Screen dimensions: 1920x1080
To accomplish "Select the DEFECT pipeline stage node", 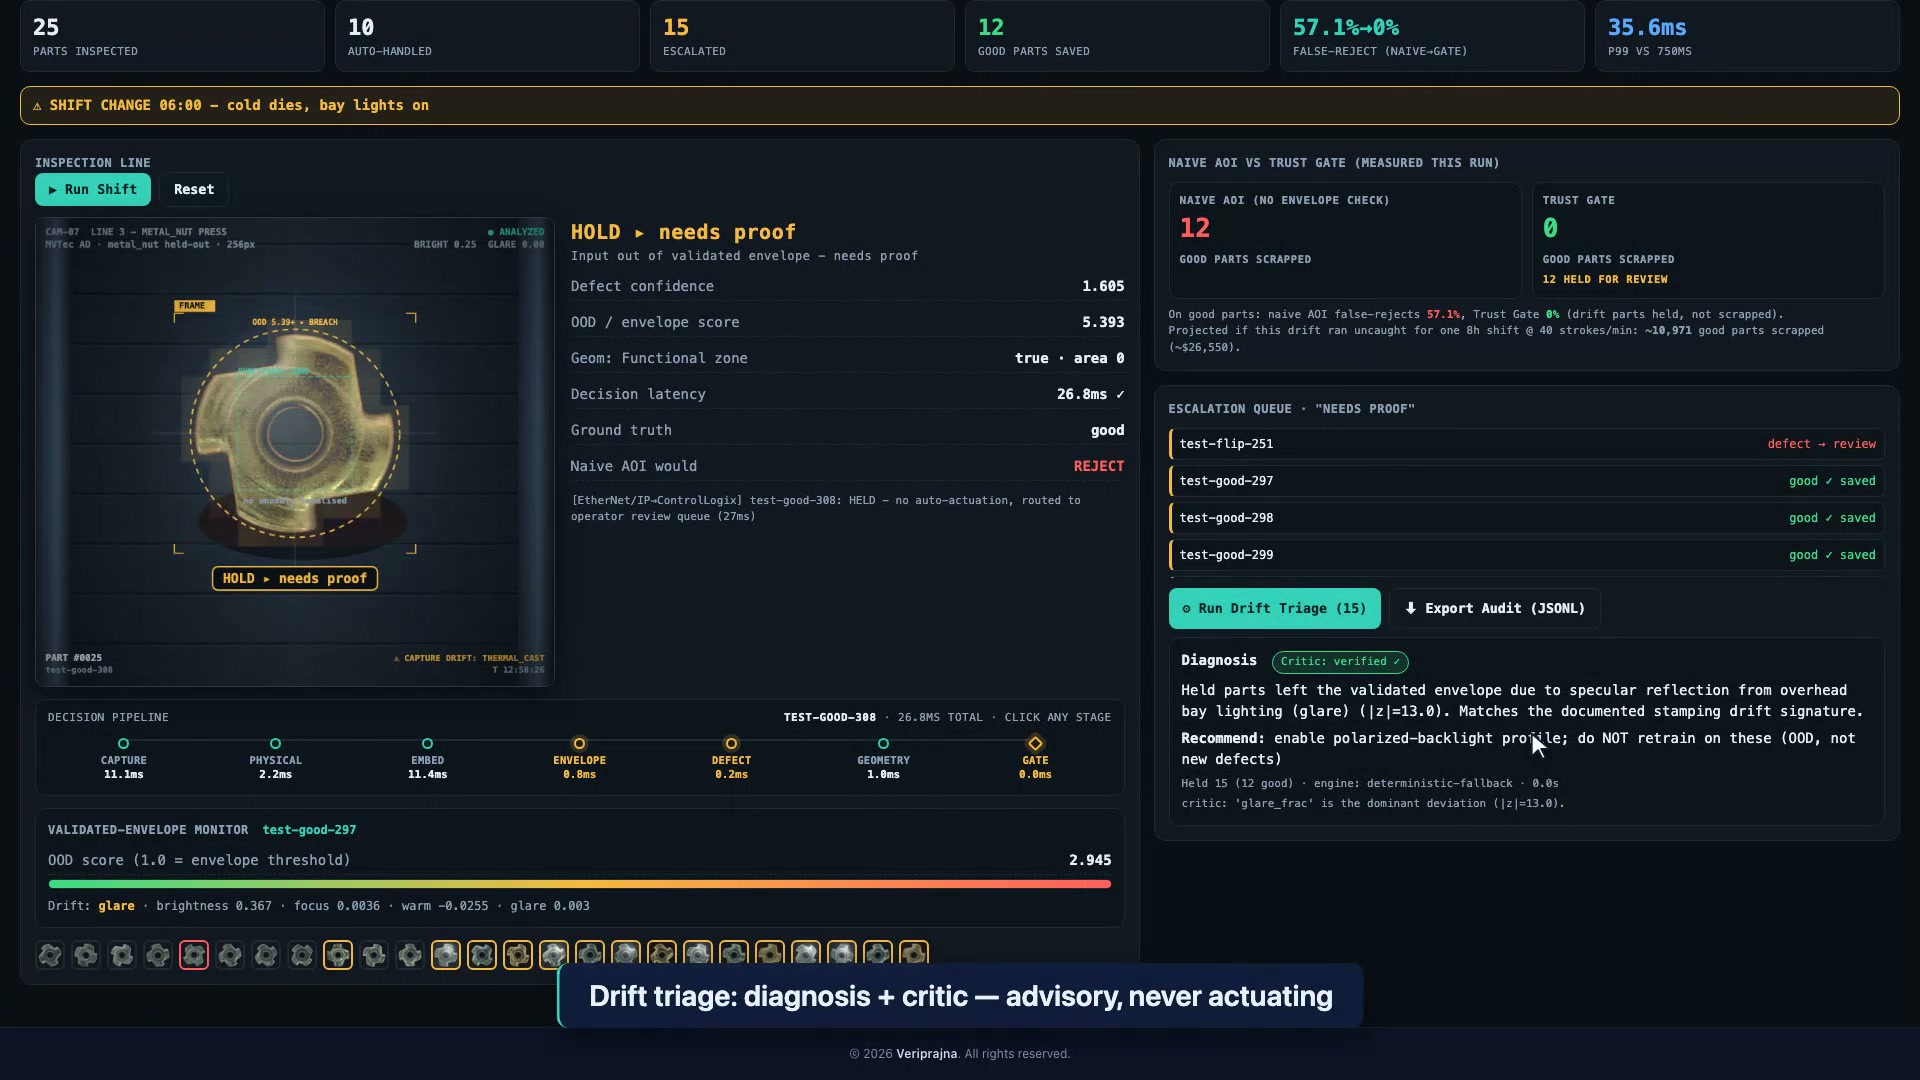I will (x=732, y=744).
